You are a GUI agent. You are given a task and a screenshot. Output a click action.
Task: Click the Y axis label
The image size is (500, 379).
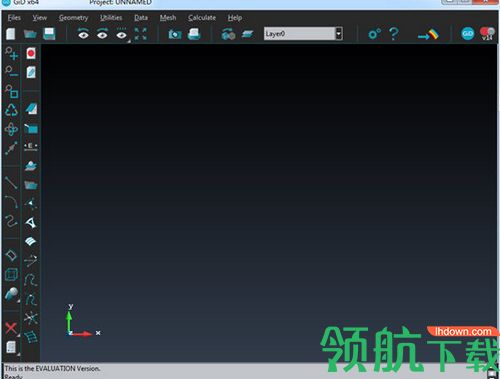(x=70, y=306)
